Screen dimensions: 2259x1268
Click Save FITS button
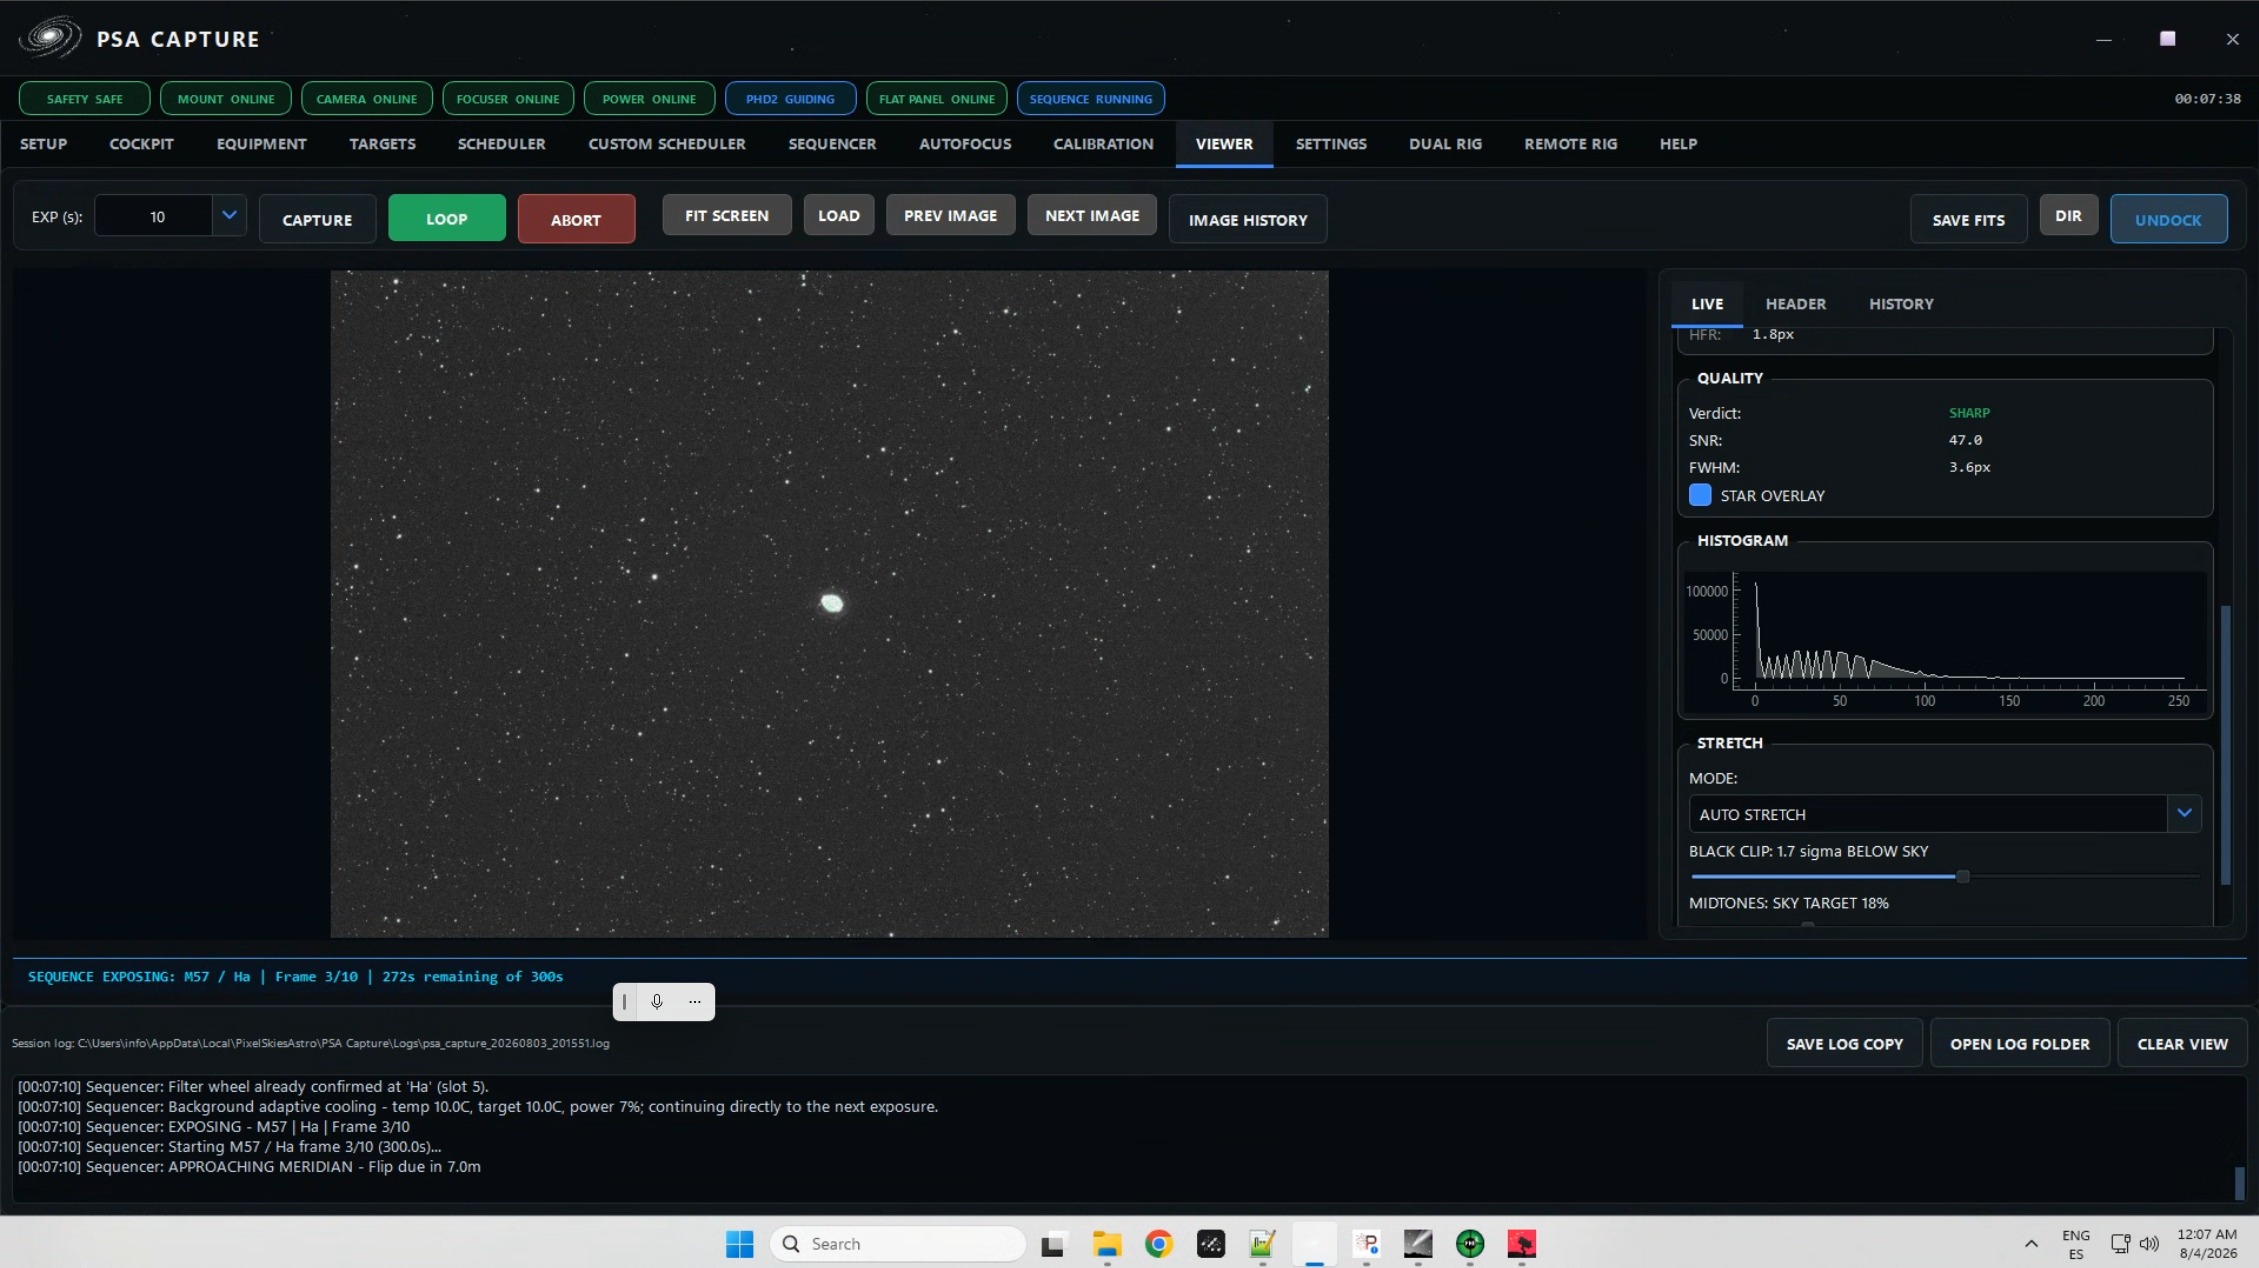click(1968, 219)
